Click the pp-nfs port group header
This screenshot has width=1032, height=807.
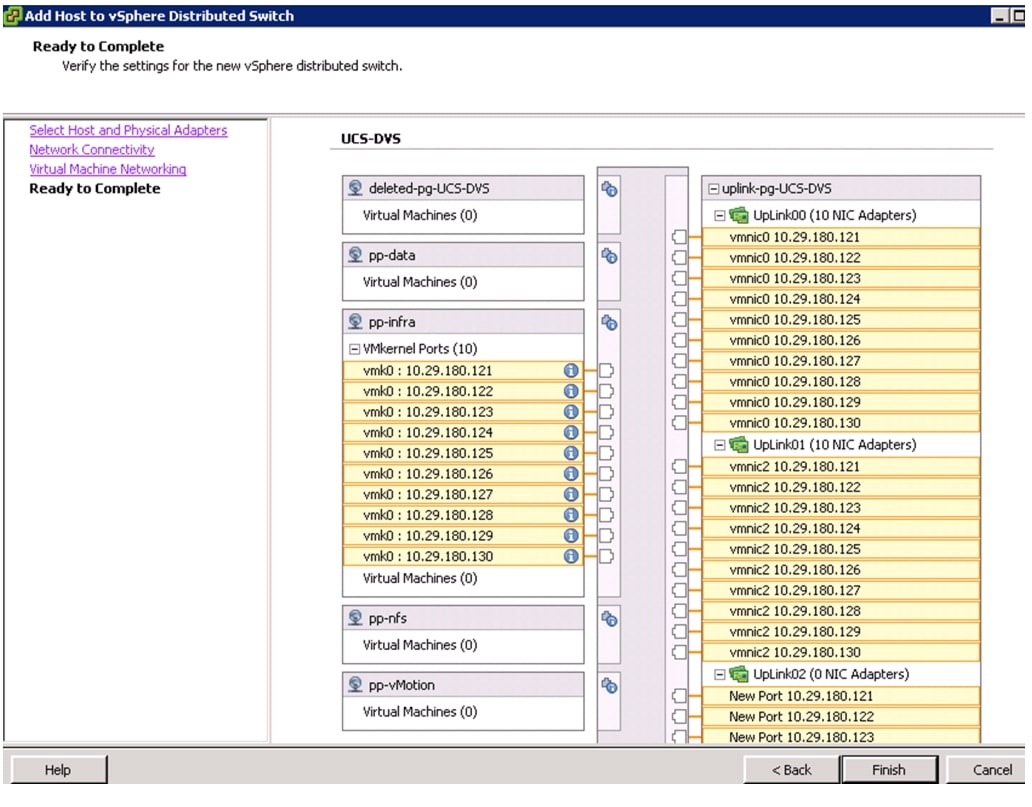(463, 618)
